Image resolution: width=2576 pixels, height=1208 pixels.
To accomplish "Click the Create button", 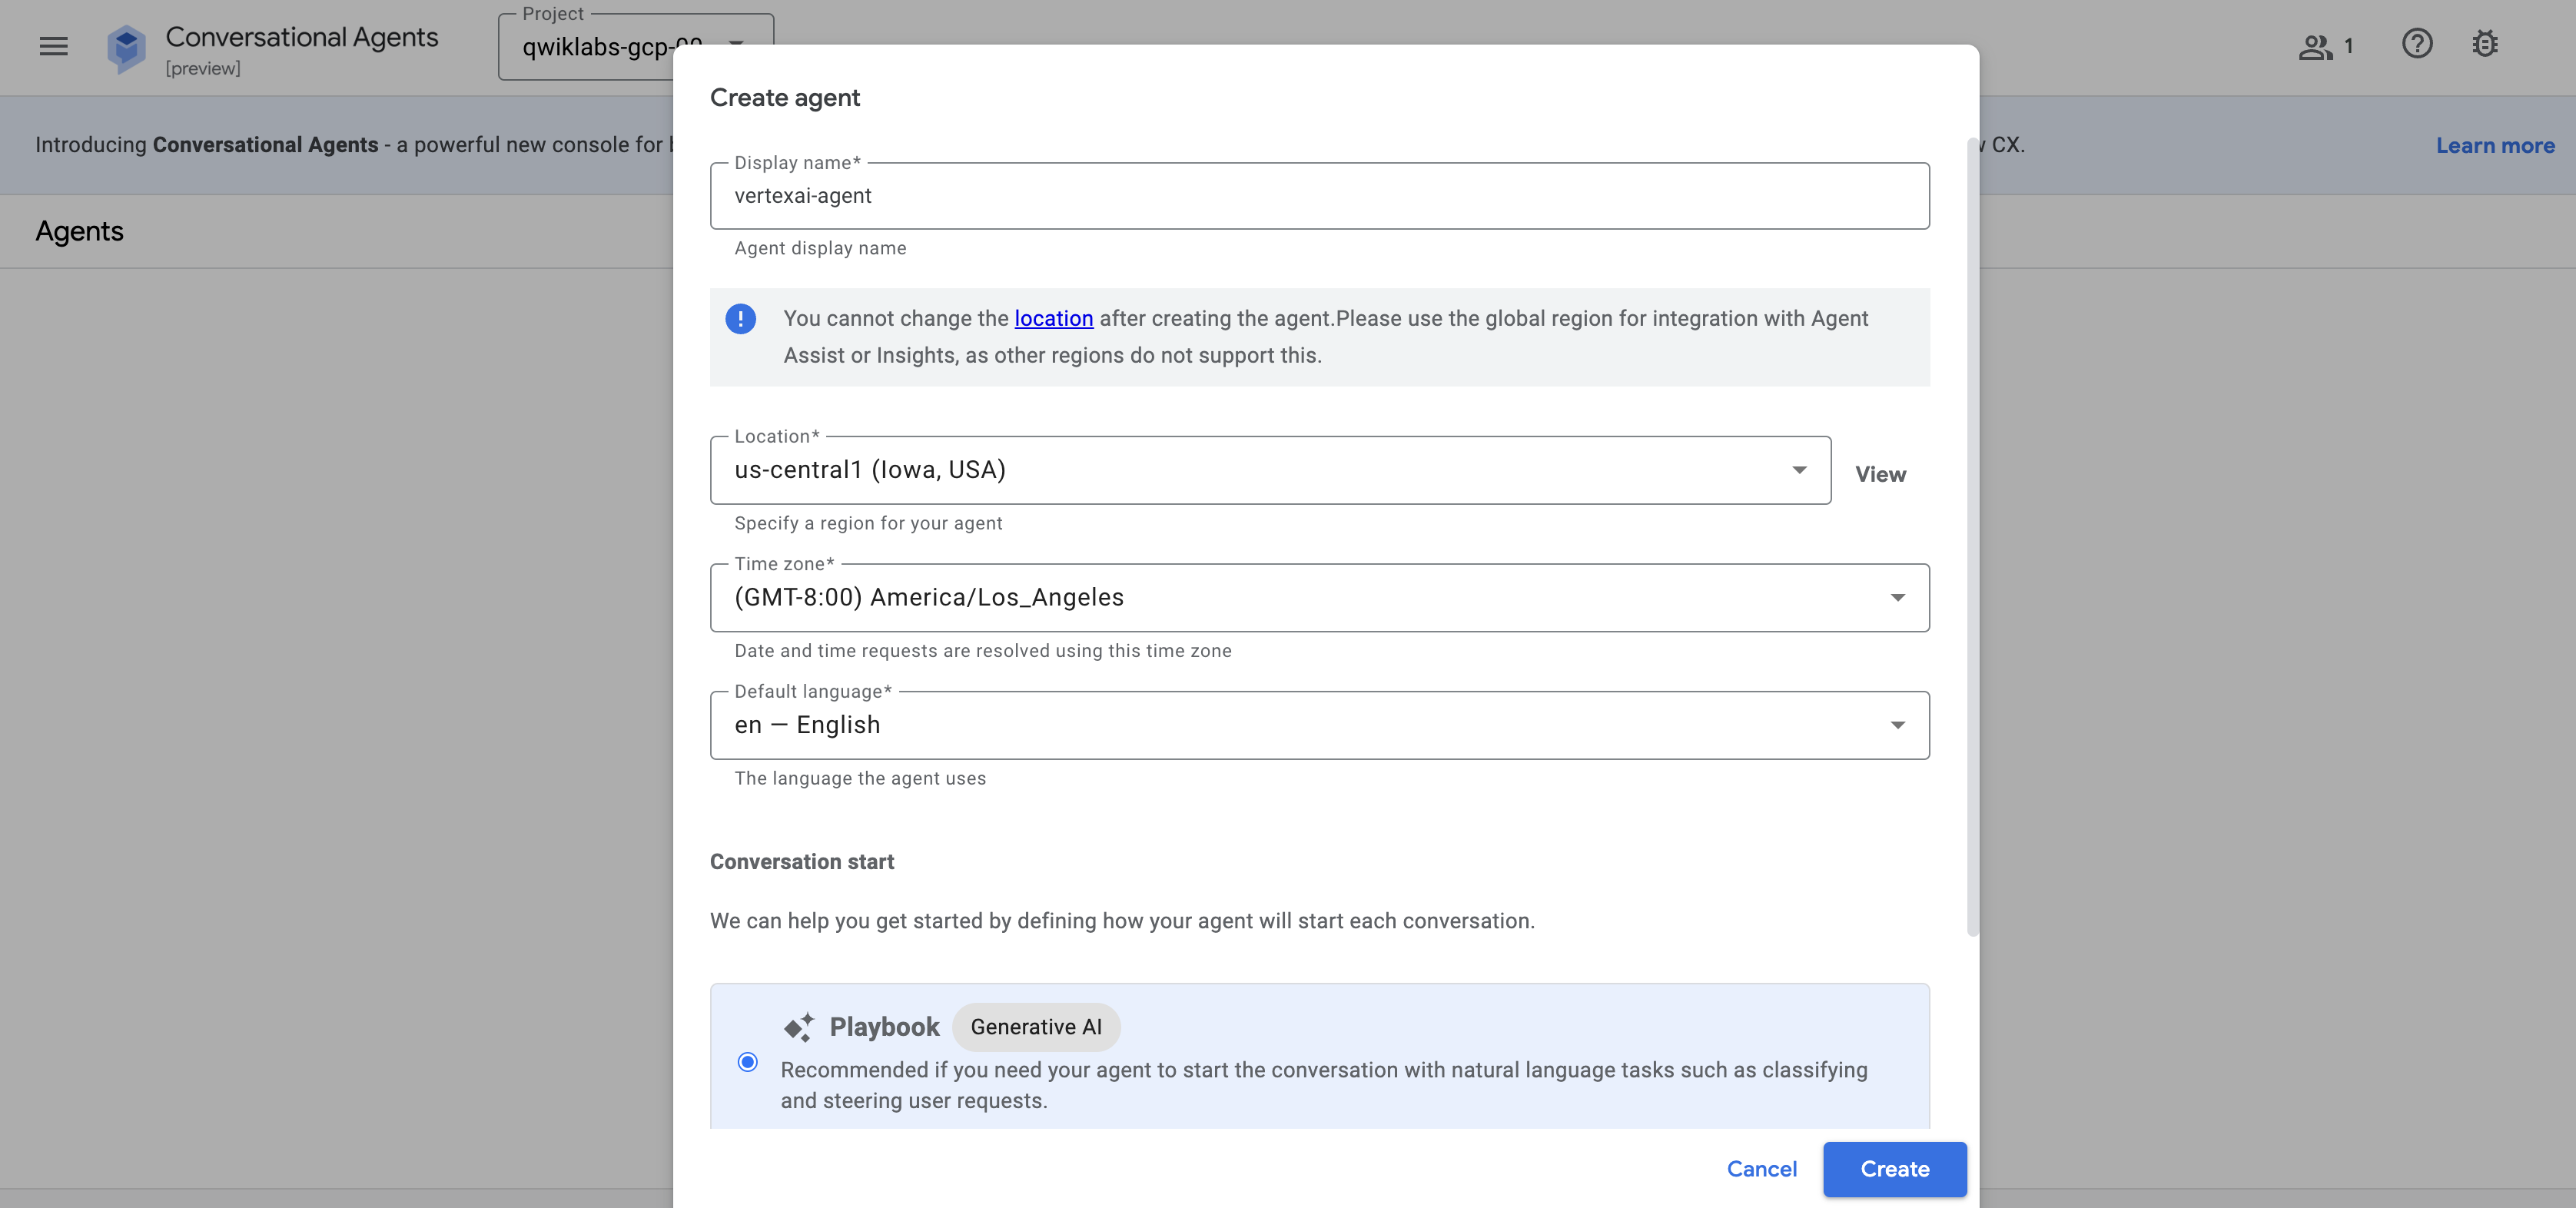I will point(1894,1168).
